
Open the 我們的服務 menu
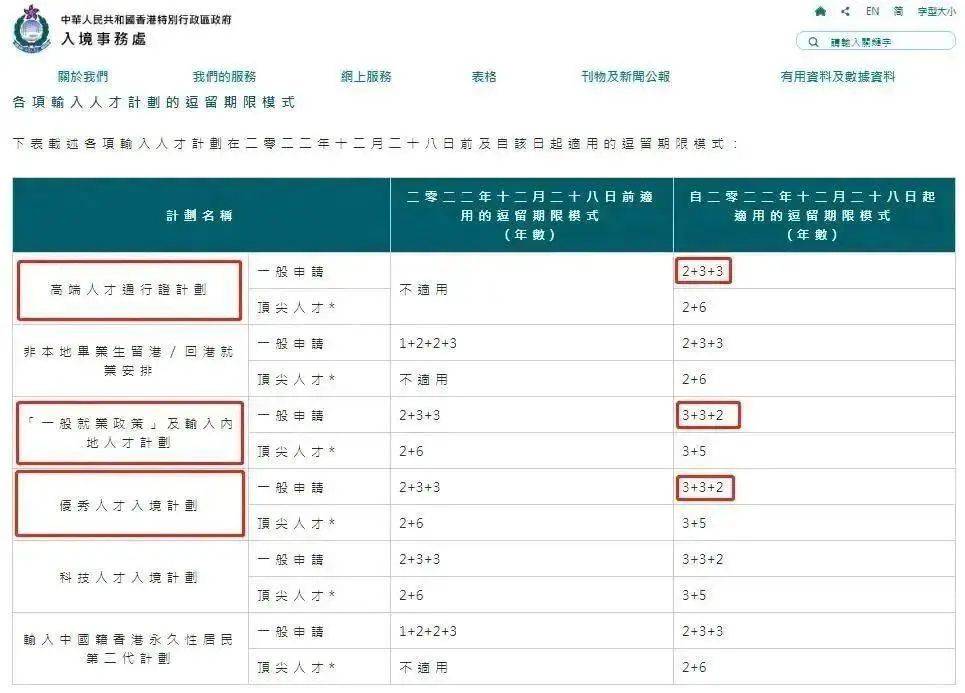(224, 75)
